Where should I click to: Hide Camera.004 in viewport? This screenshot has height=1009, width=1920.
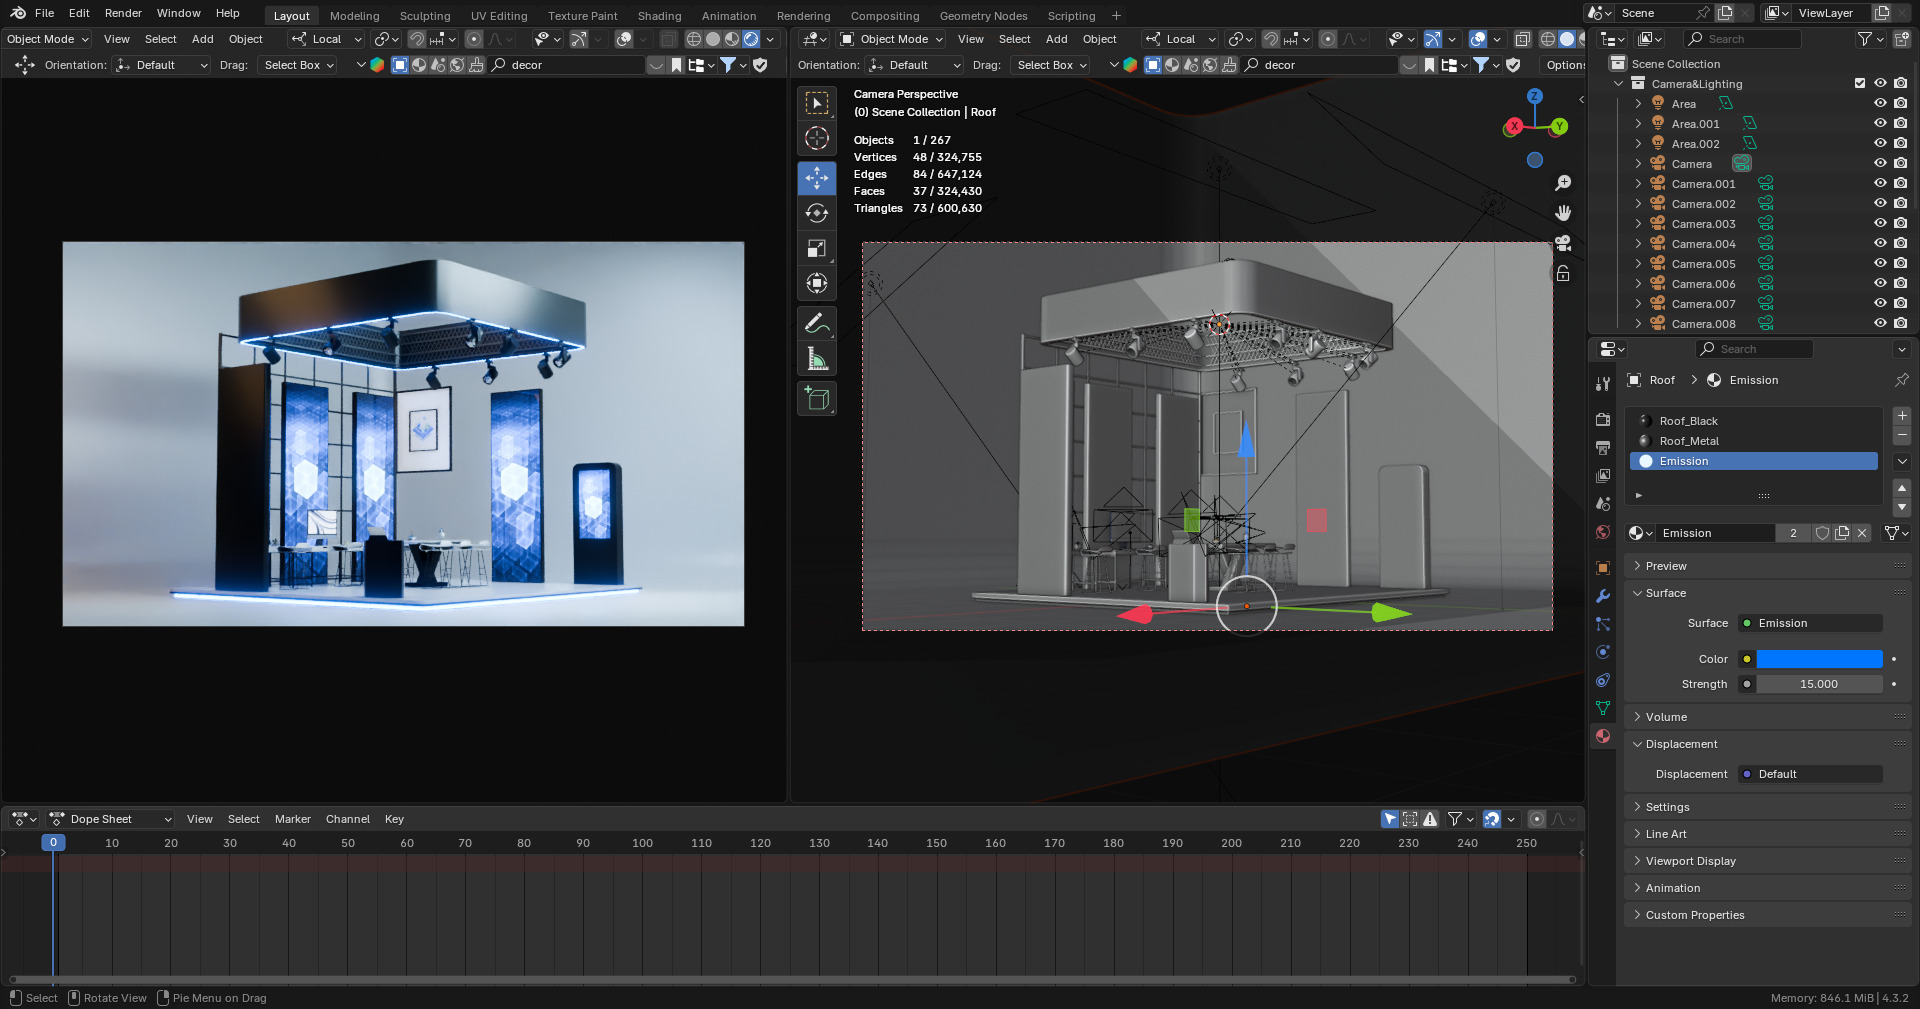pos(1880,244)
